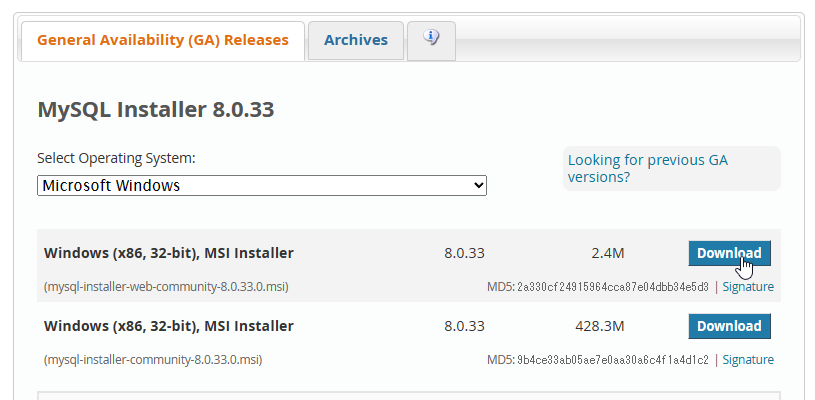The height and width of the screenshot is (400, 815).
Task: Open the information icon tab
Action: point(431,41)
